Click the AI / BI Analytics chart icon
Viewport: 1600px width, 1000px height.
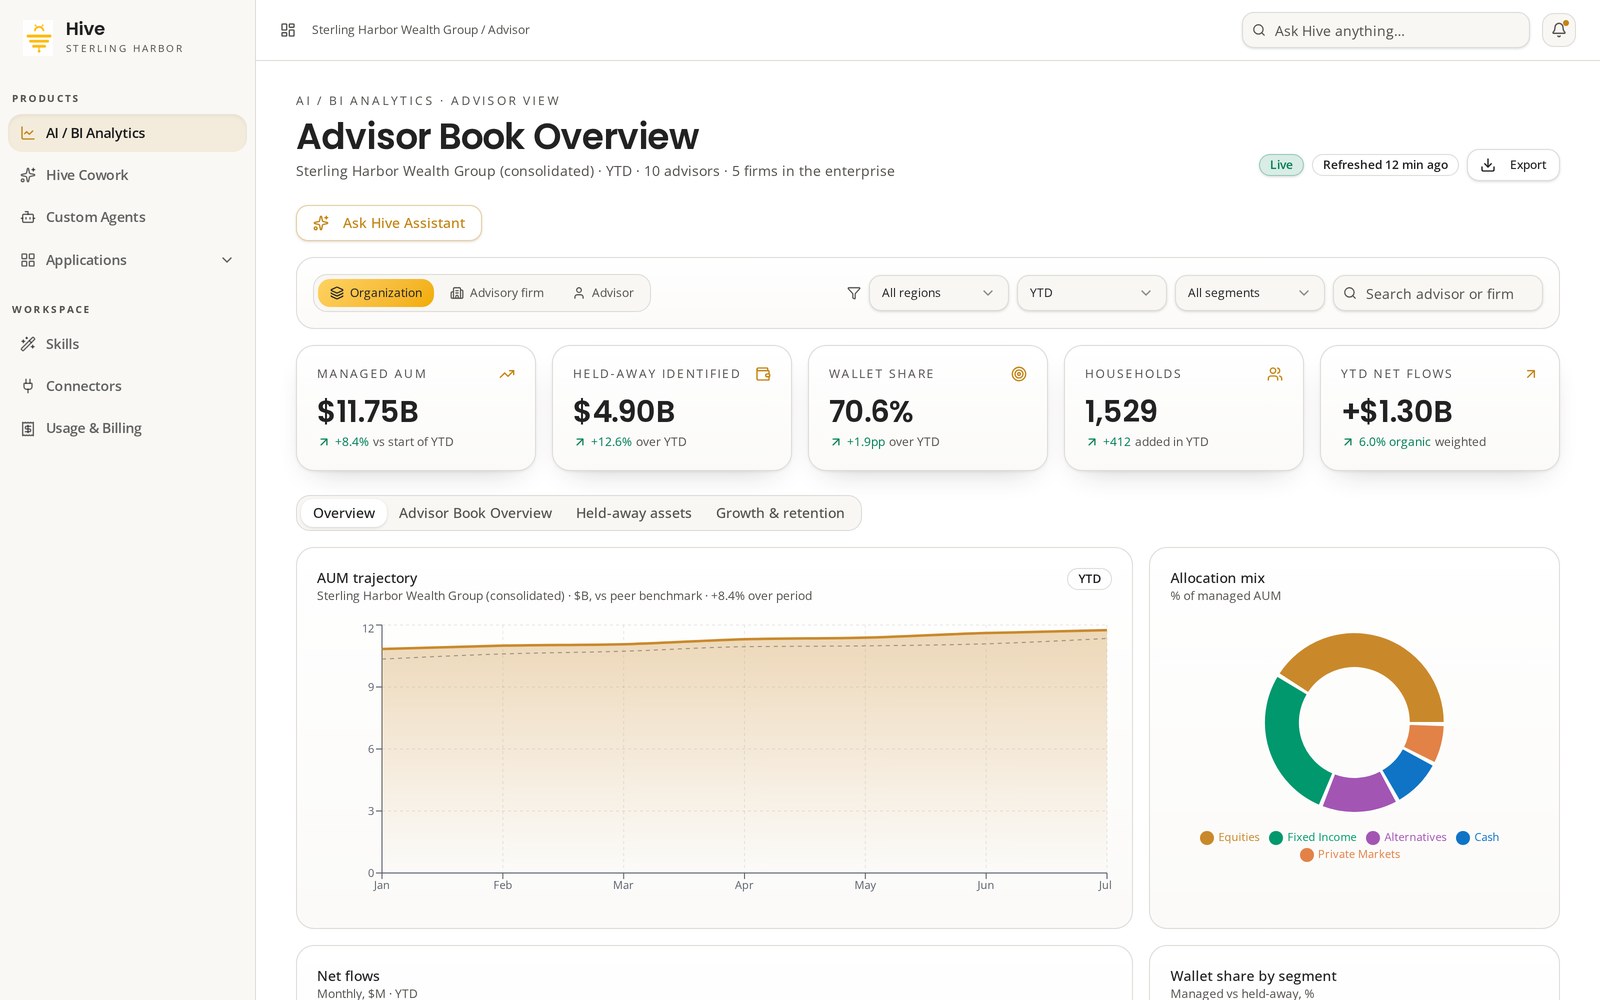[x=28, y=133]
